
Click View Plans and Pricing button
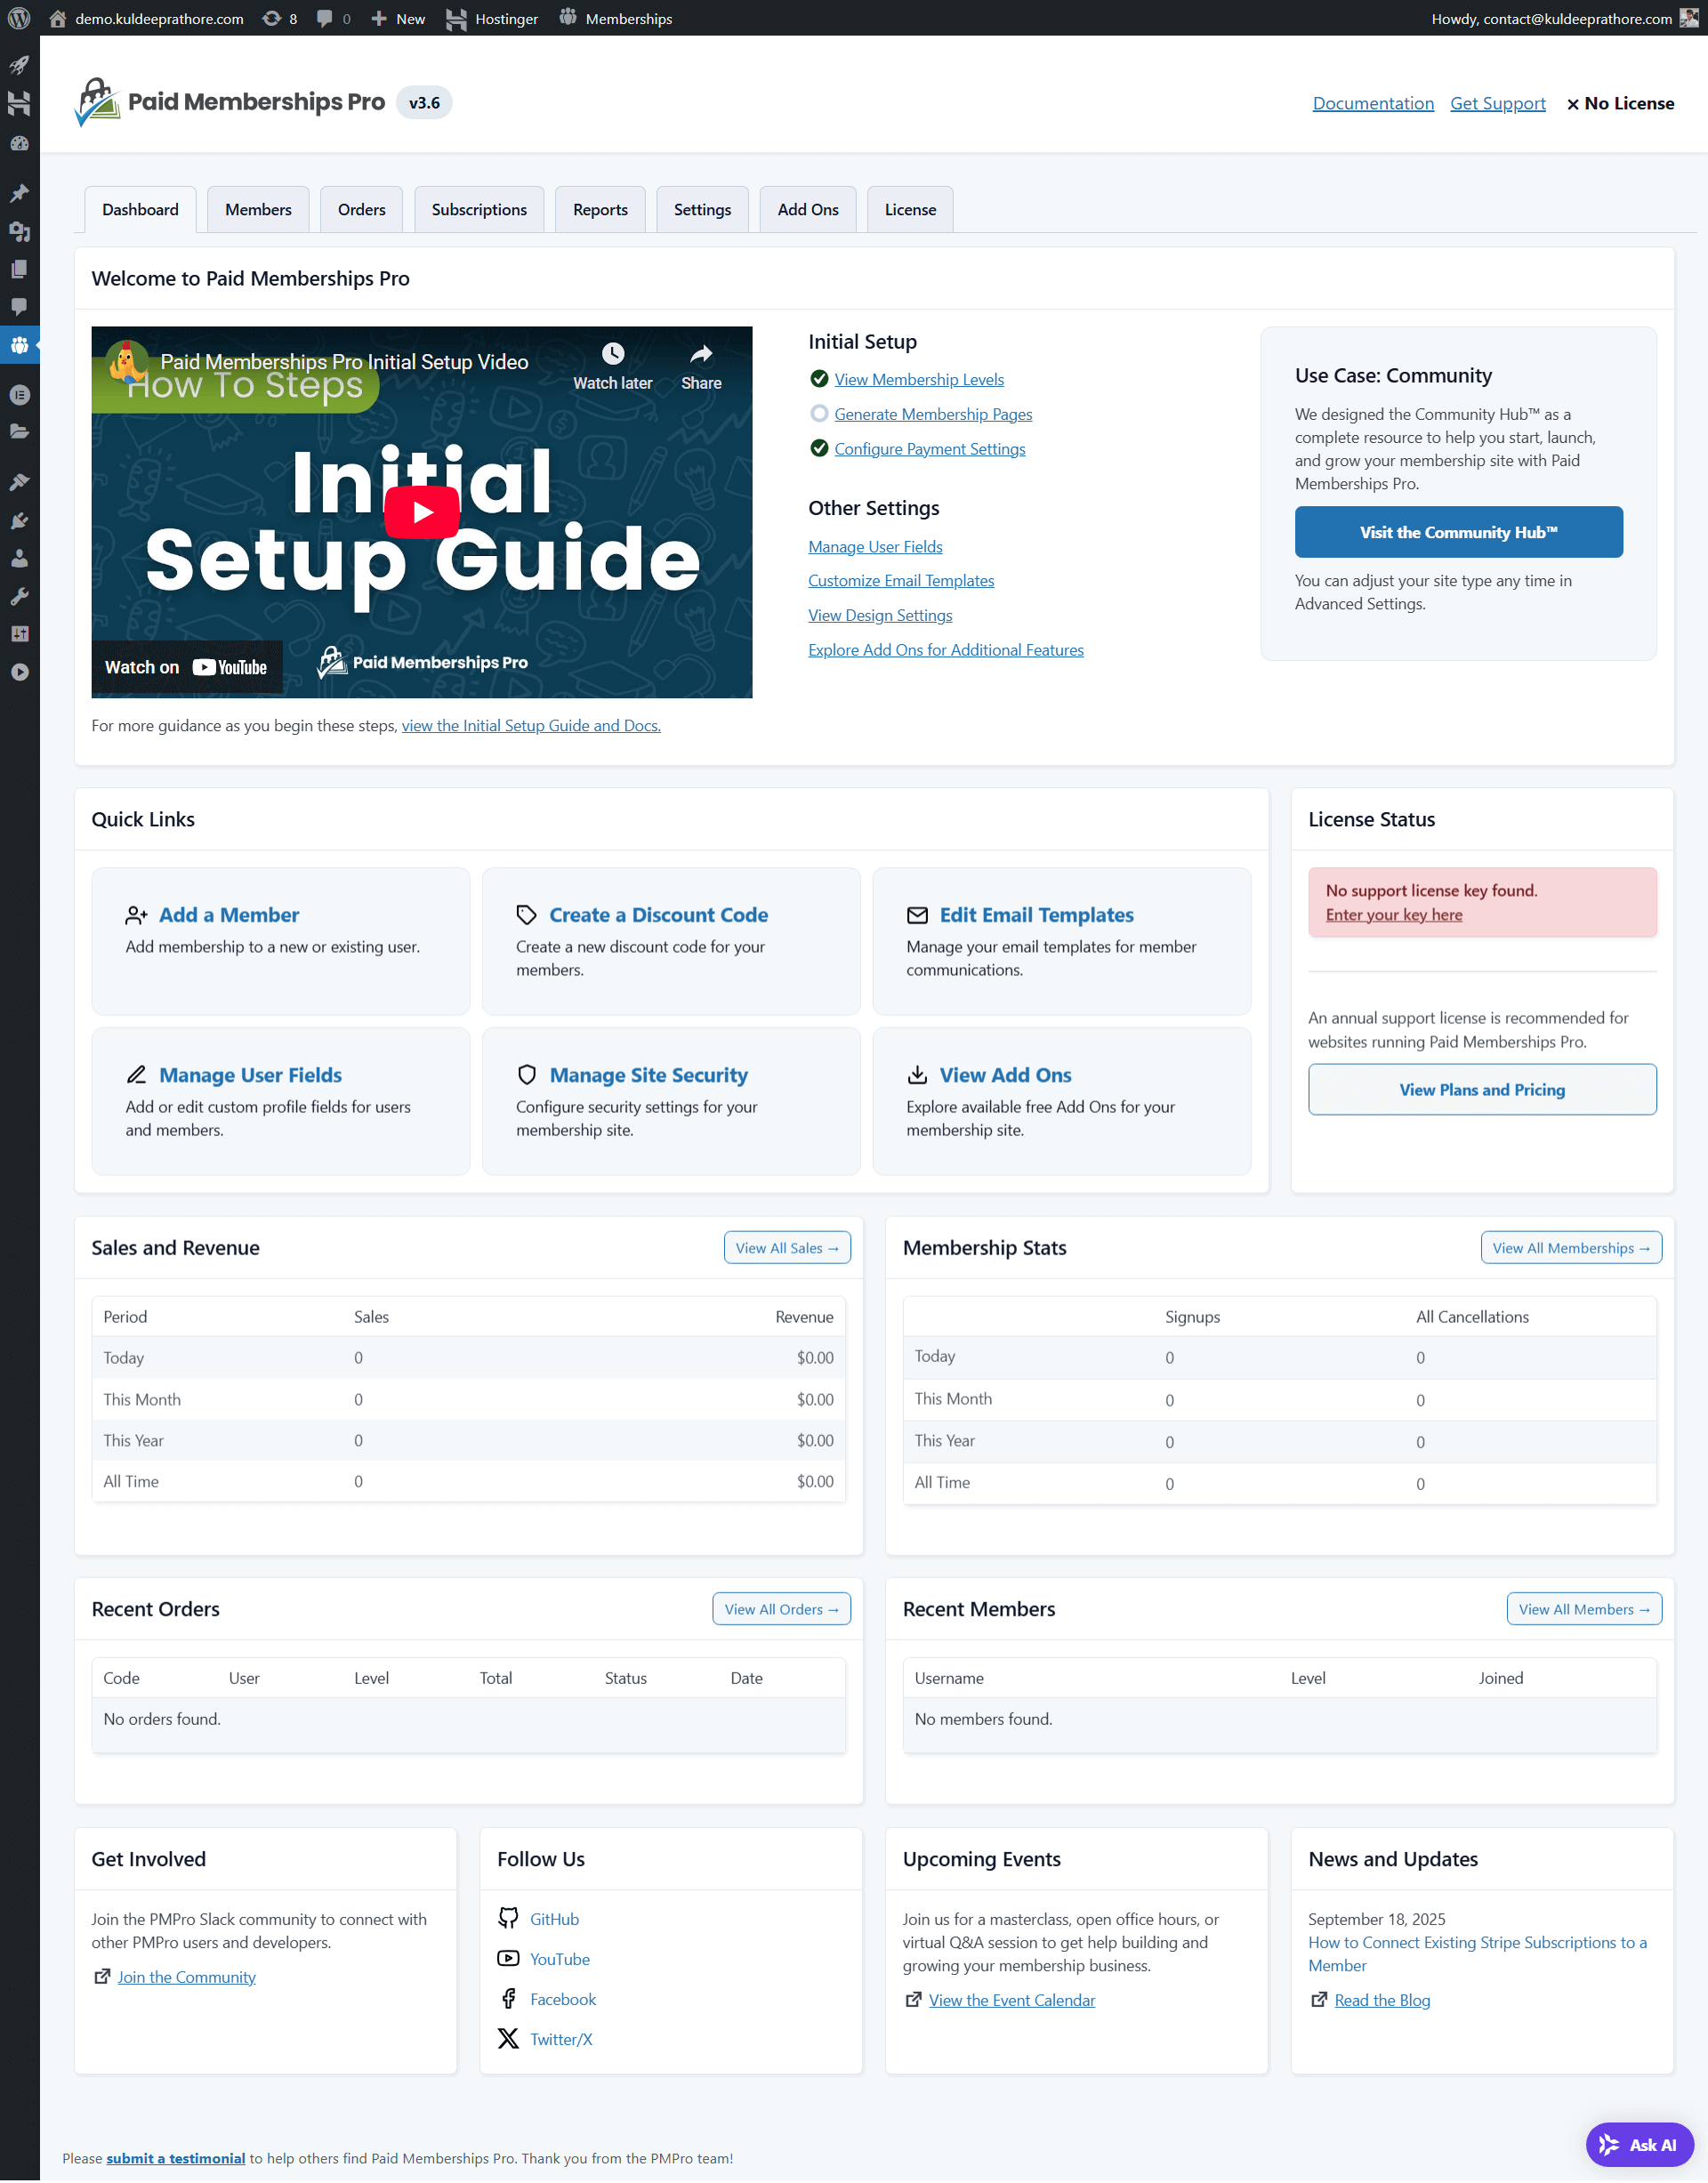click(1481, 1089)
